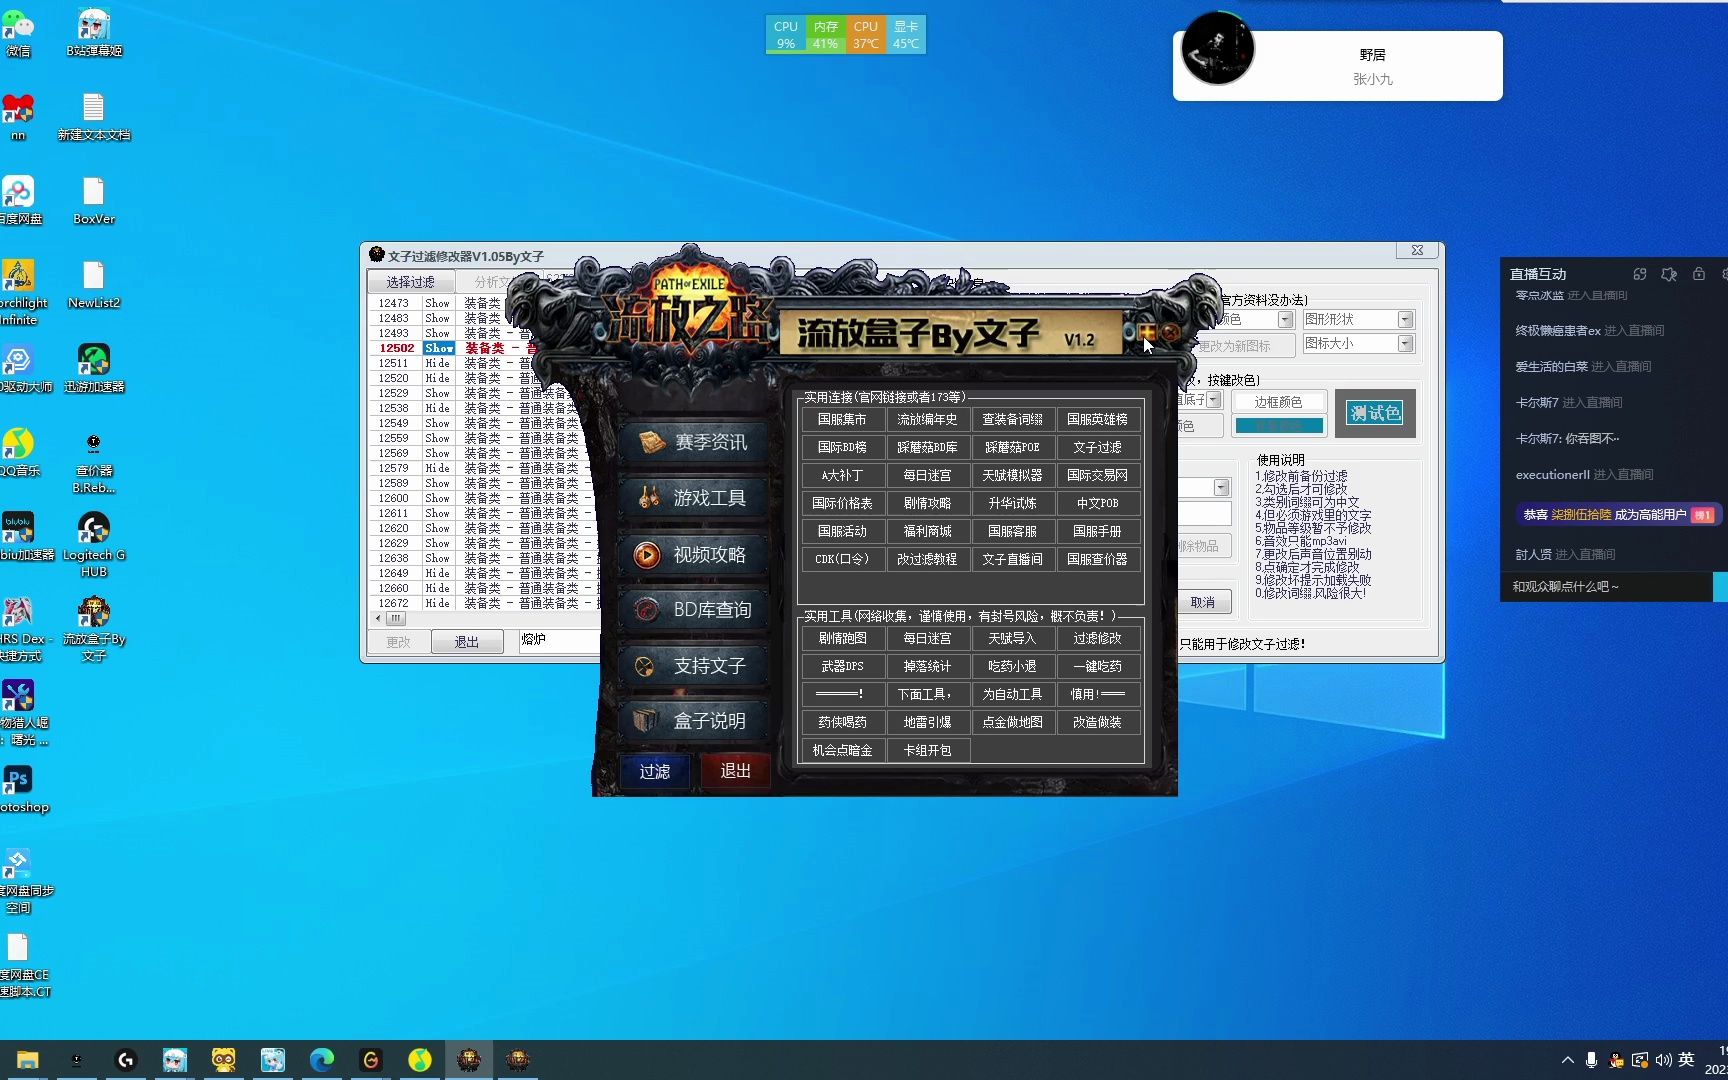Open the 支持文子 sidebar section

(694, 665)
